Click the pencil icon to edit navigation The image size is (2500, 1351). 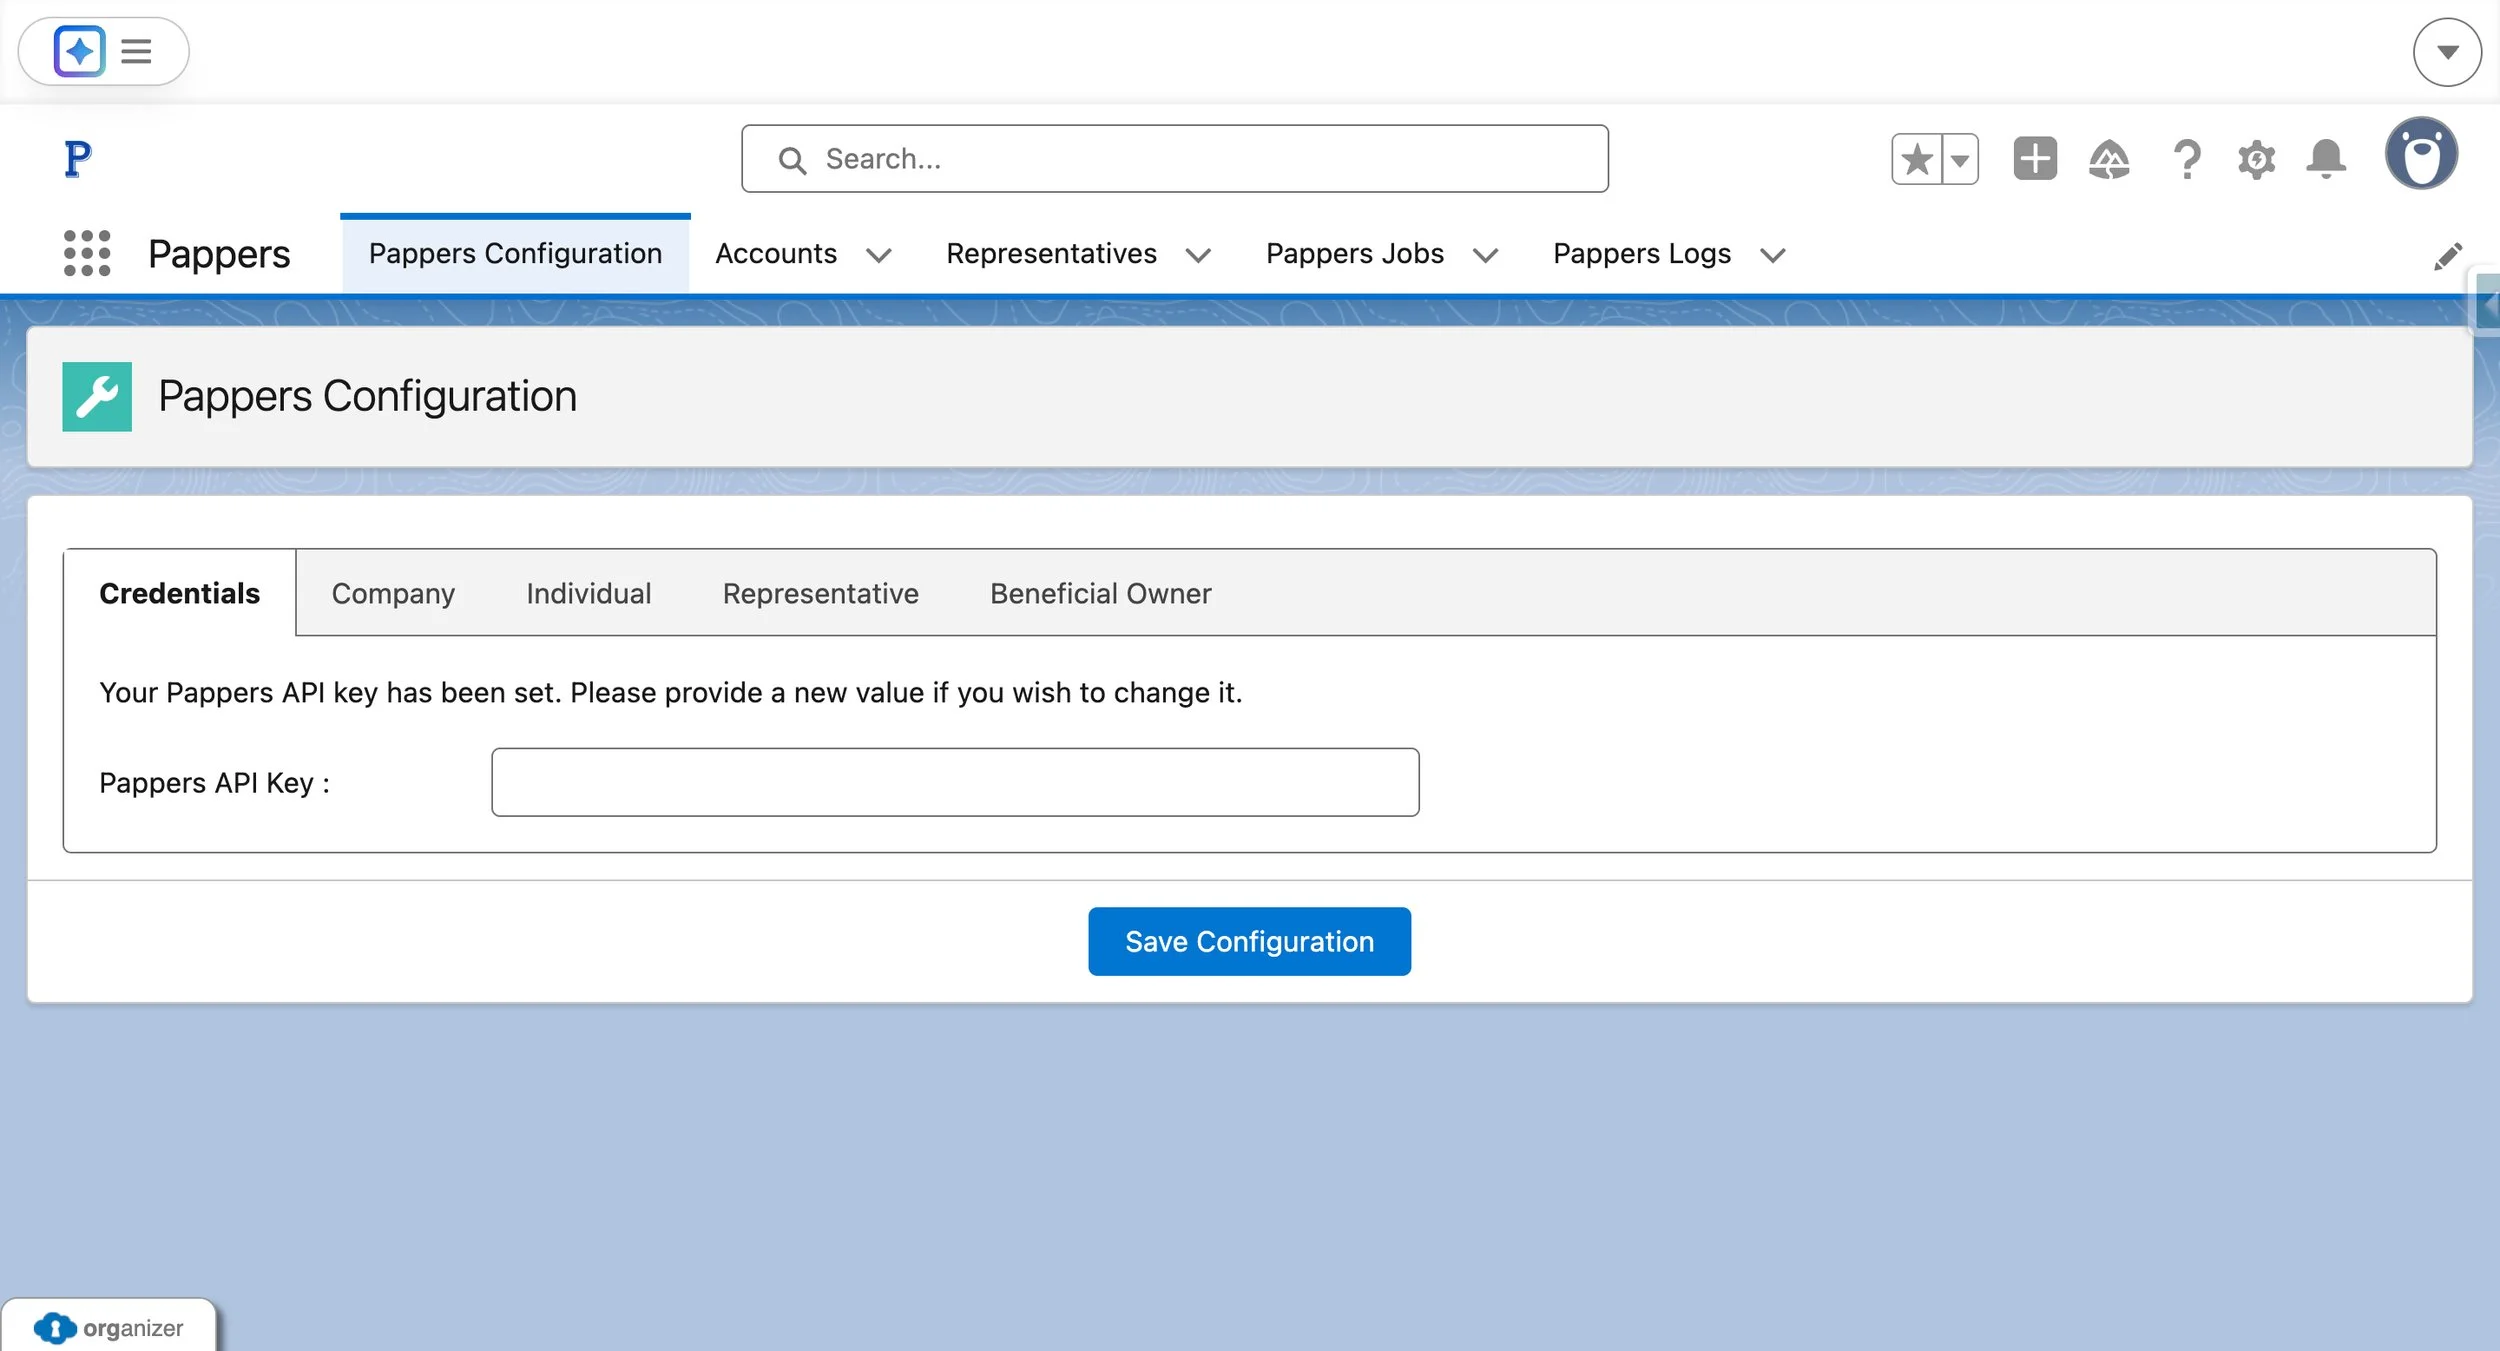click(x=2447, y=256)
